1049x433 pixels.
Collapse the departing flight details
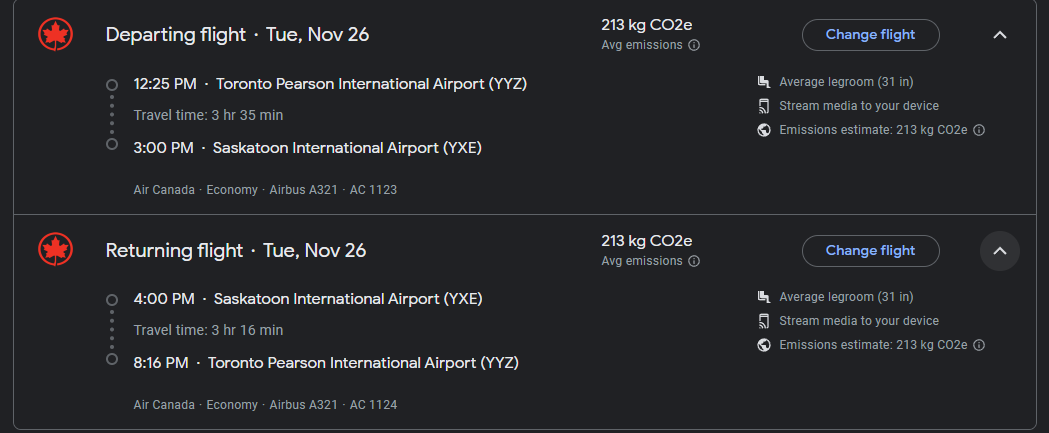pyautogui.click(x=999, y=35)
